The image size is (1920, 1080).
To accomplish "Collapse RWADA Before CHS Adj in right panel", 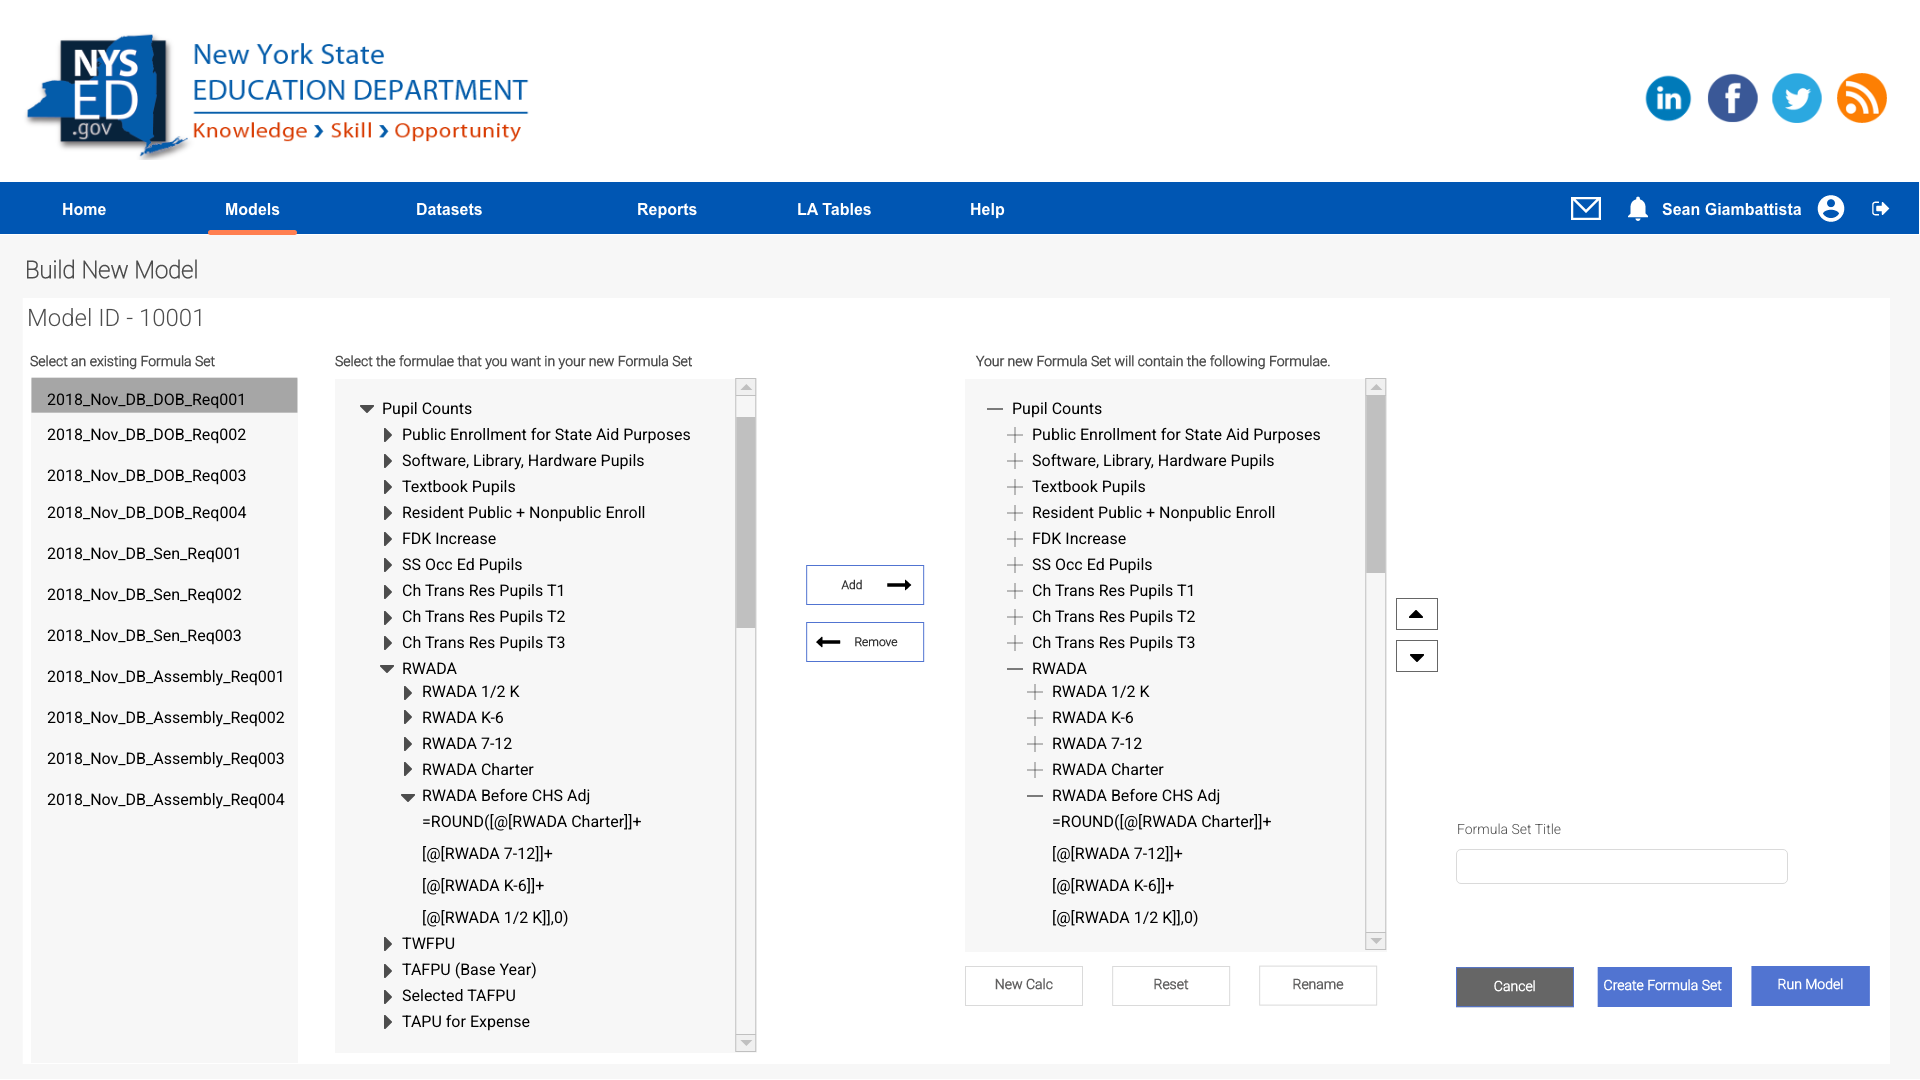I will pos(1035,796).
